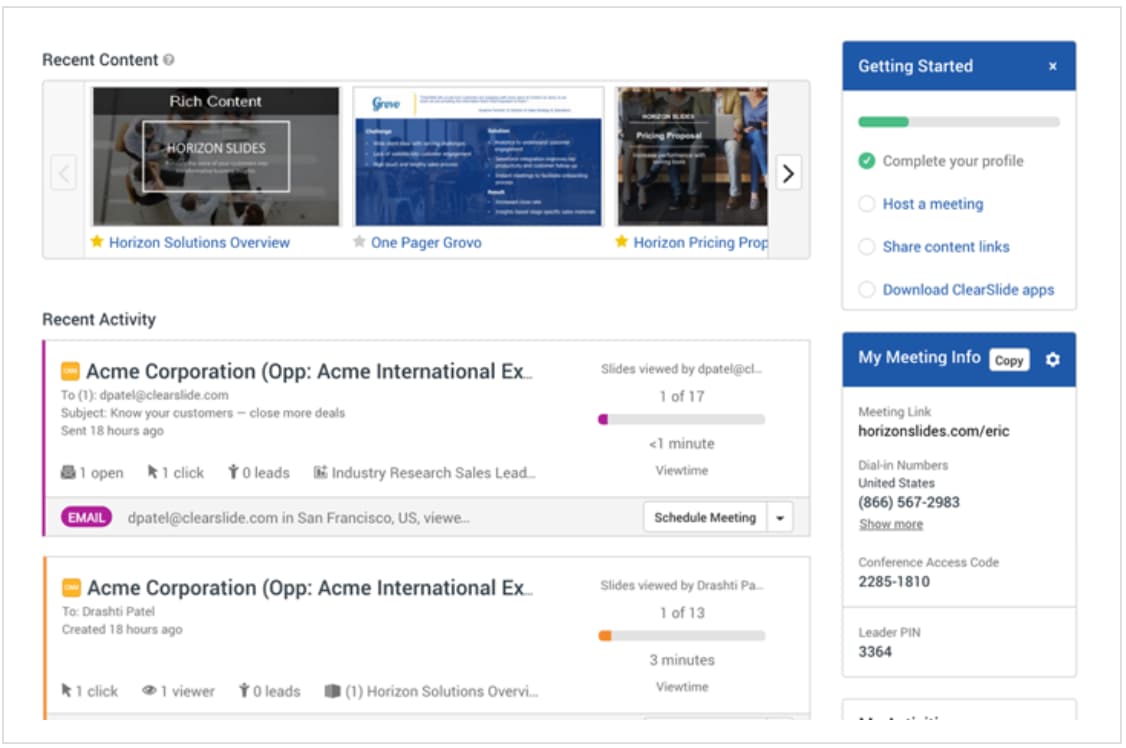
Task: Copy the meeting info
Action: click(x=1009, y=360)
